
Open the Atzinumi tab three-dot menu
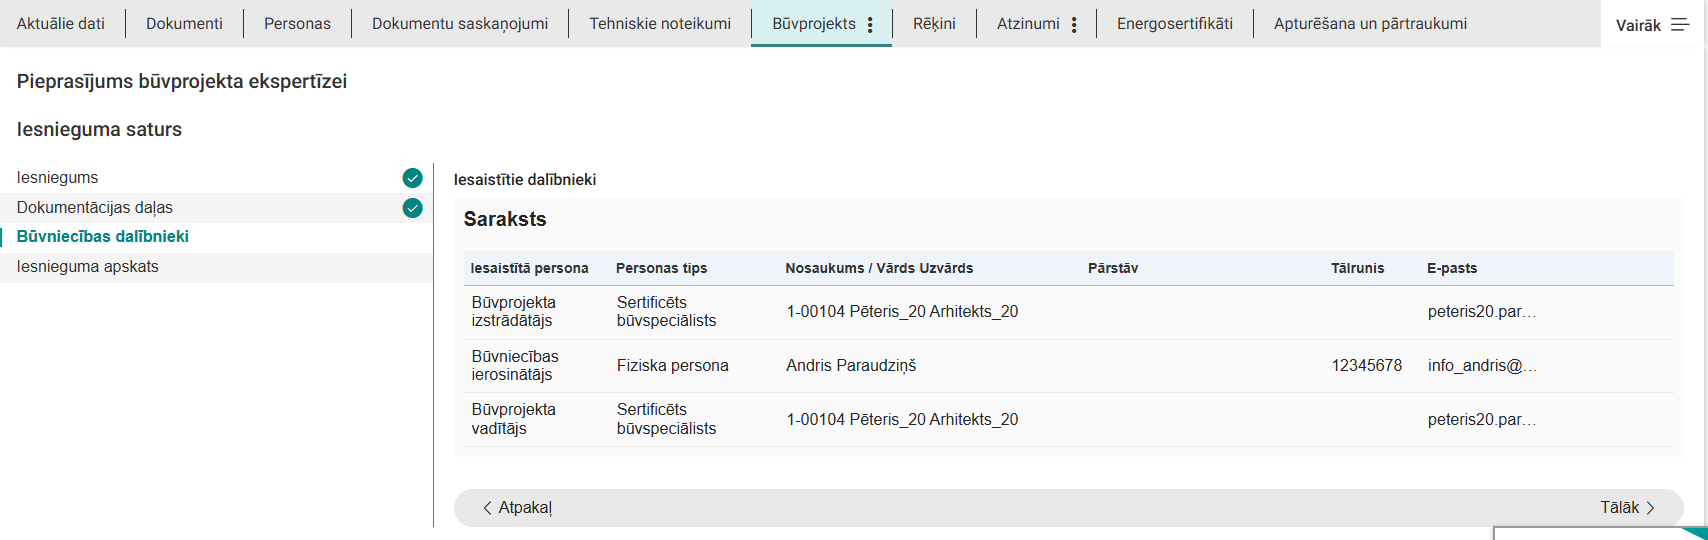click(1074, 24)
